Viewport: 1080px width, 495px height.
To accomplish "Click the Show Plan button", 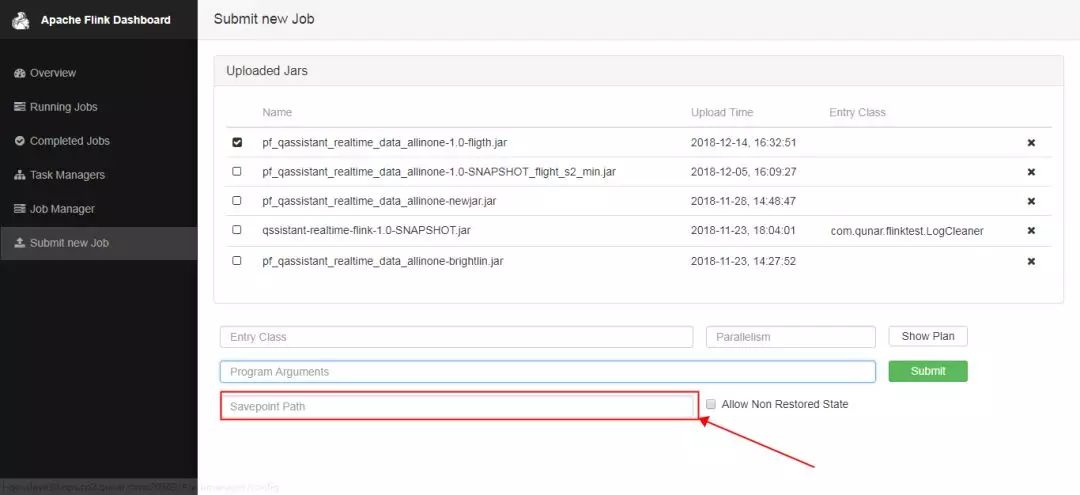I will [x=928, y=336].
